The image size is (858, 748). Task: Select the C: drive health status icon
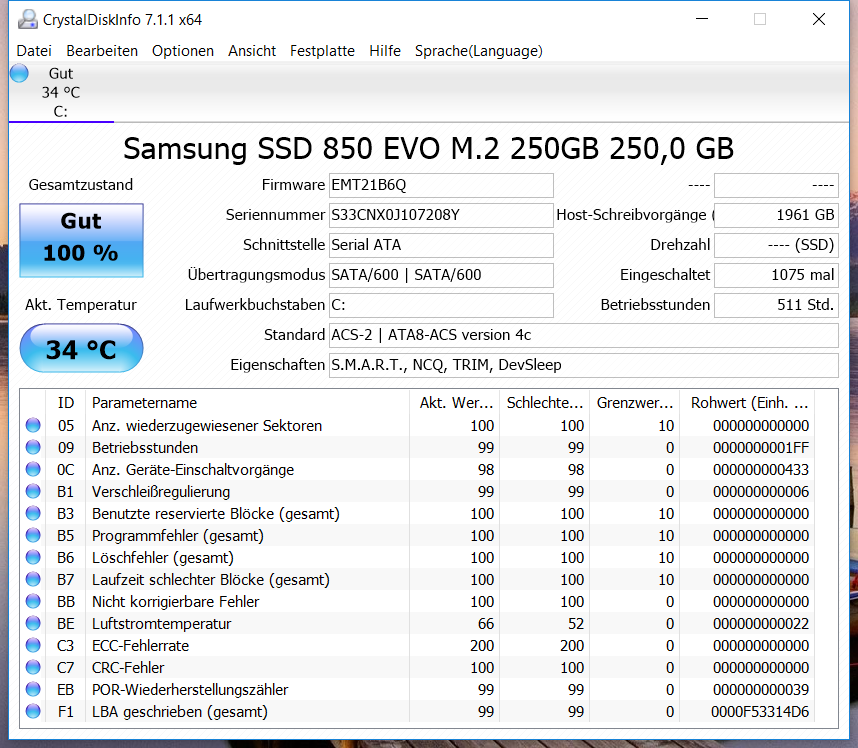(19, 73)
